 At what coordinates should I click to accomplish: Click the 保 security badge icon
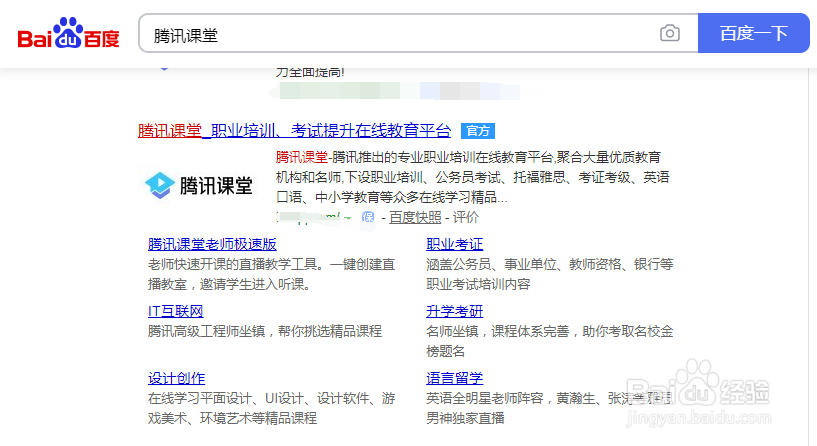click(368, 217)
